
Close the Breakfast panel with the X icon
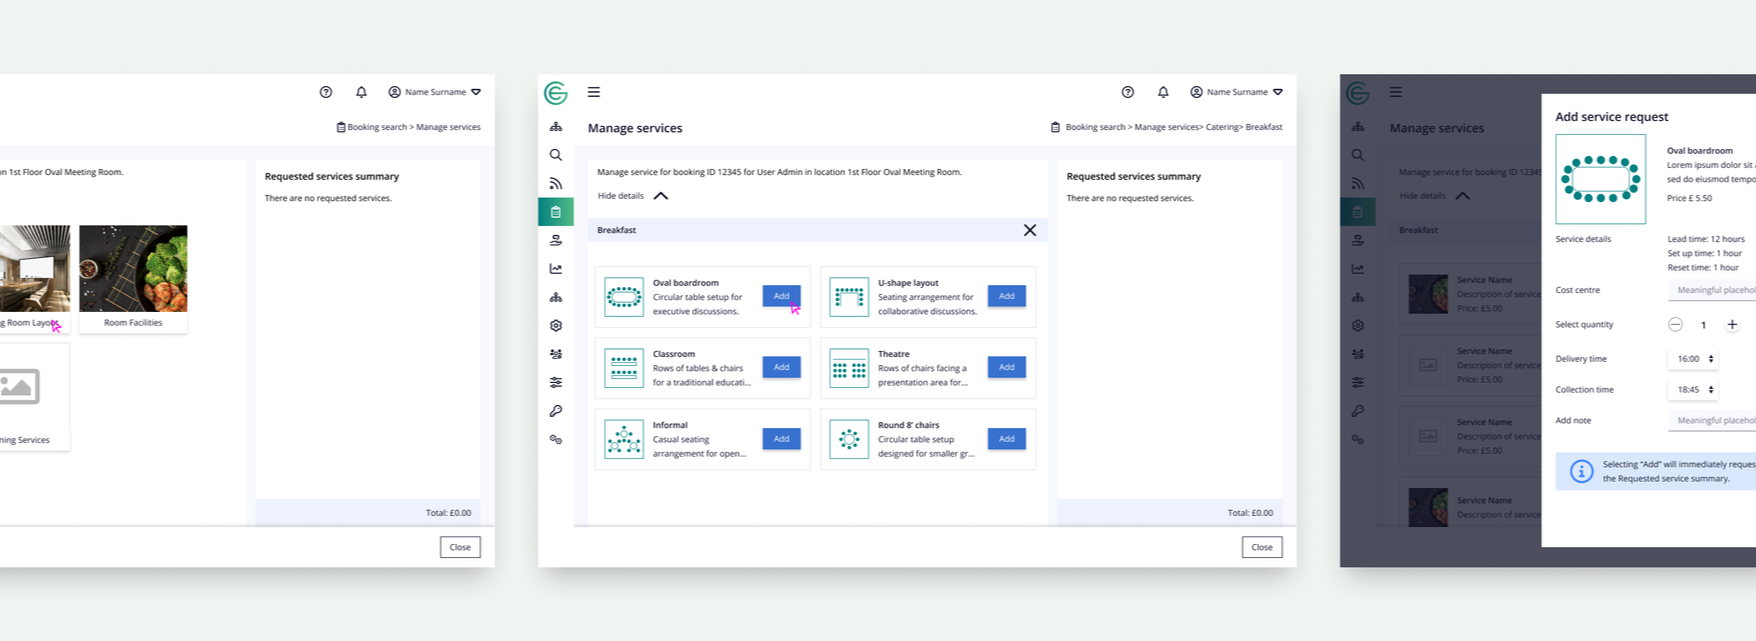1030,230
